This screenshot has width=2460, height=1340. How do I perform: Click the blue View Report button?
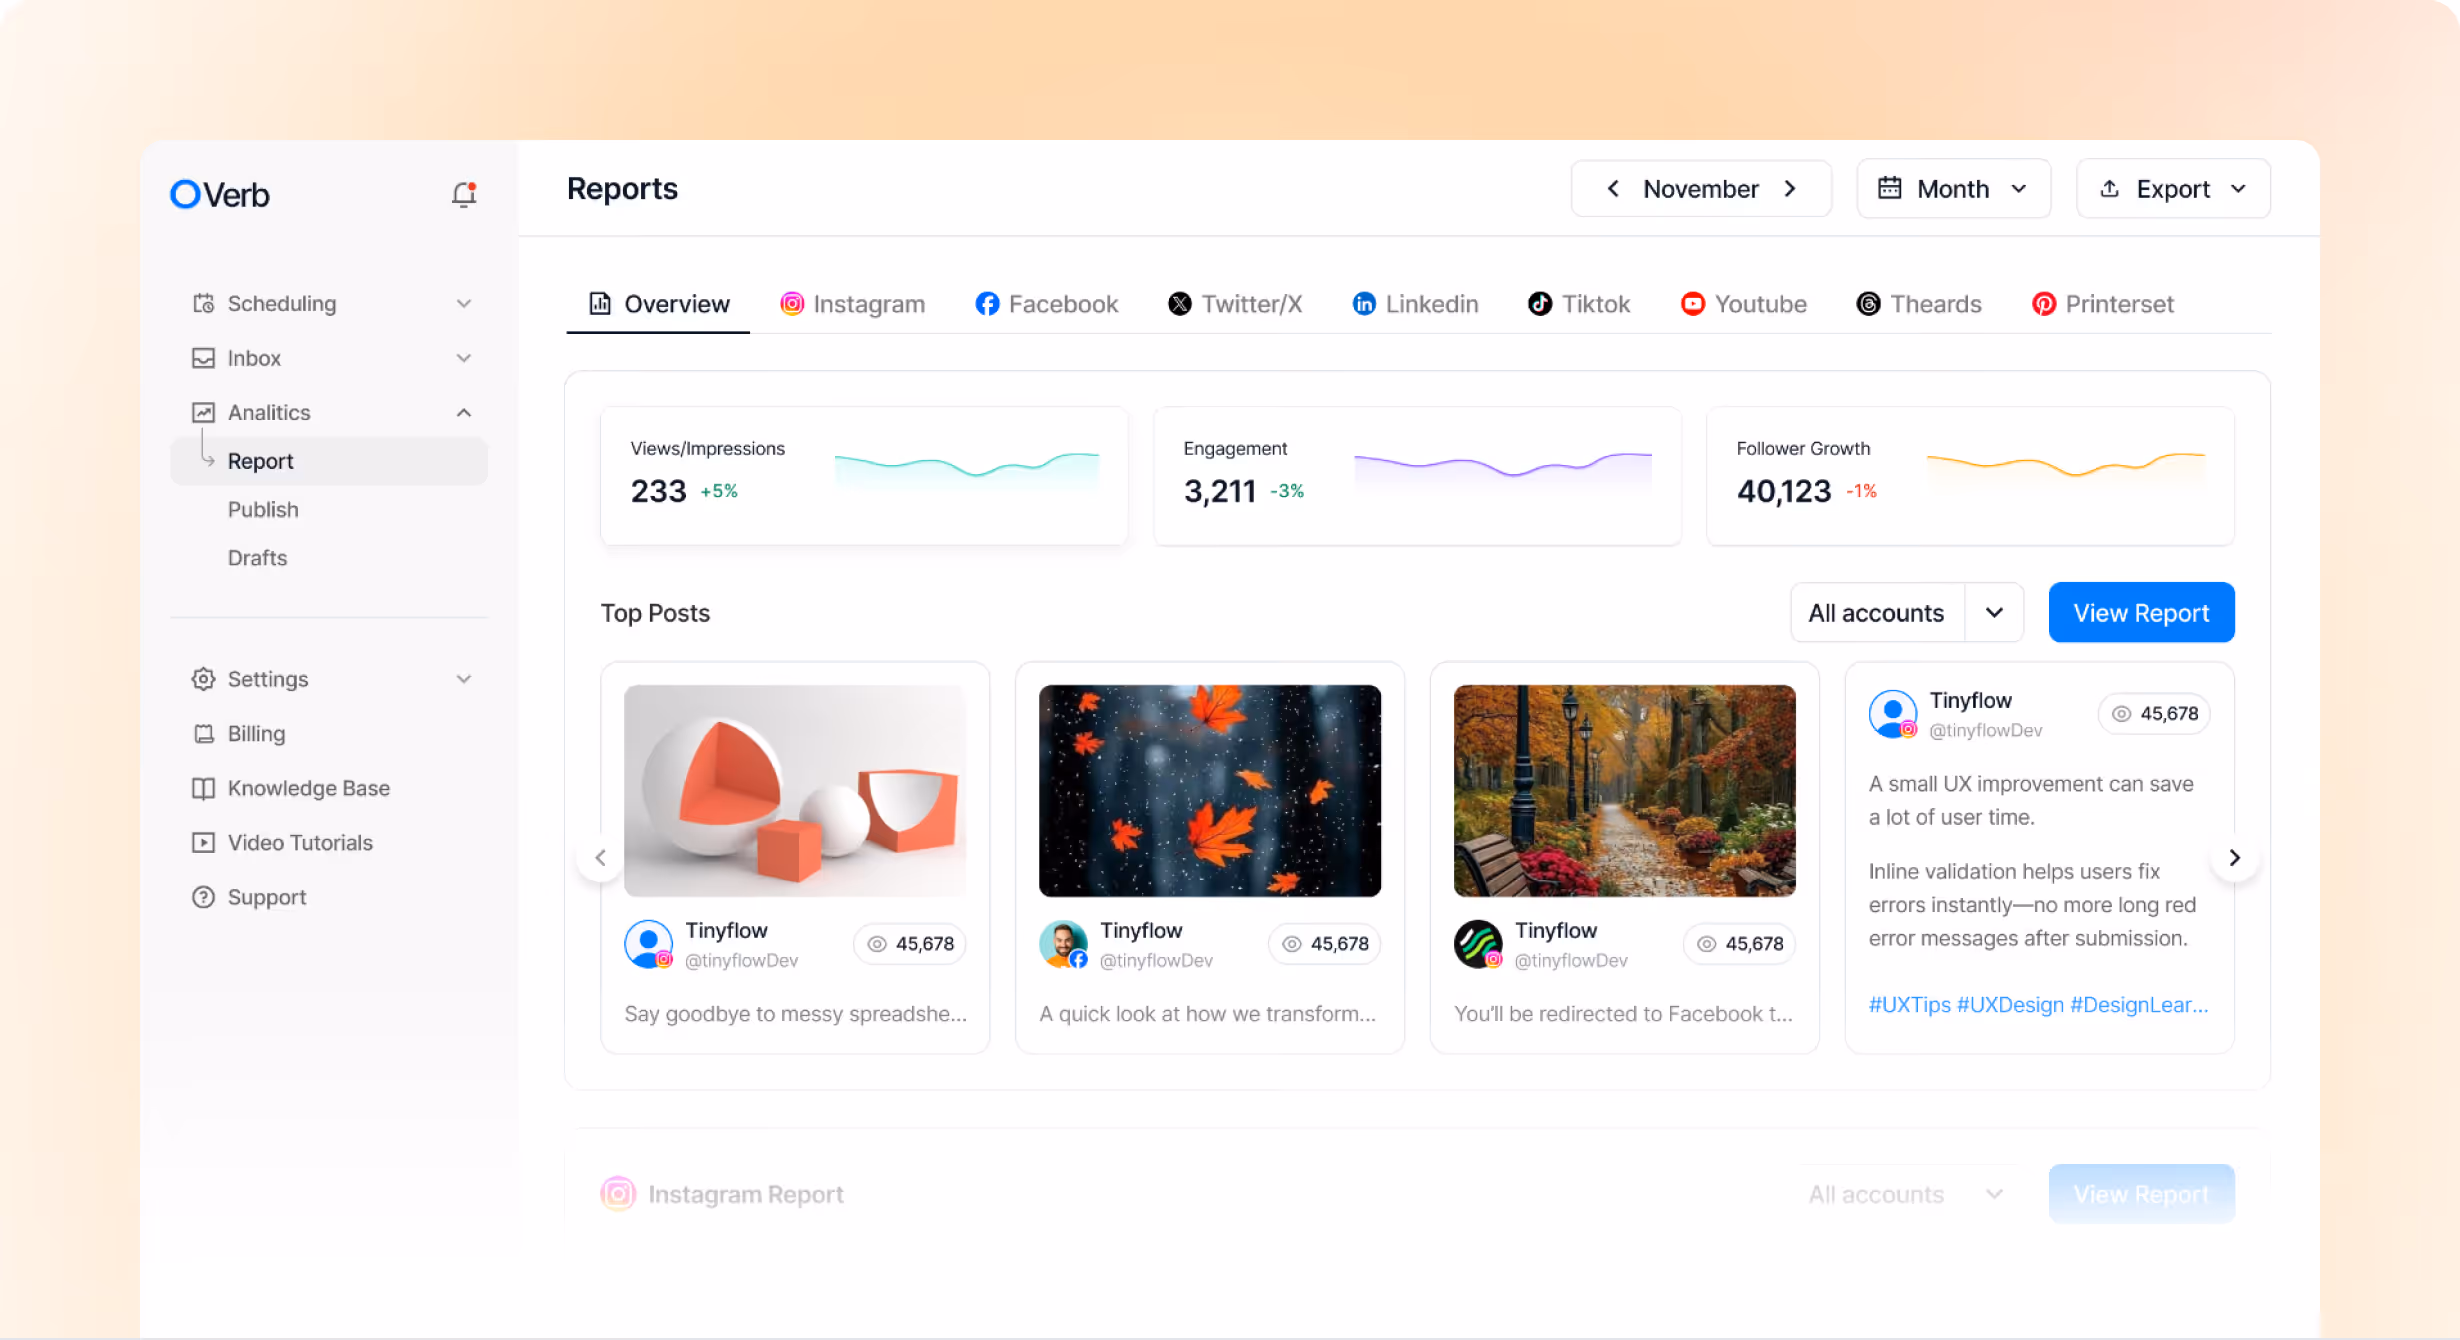coord(2140,613)
